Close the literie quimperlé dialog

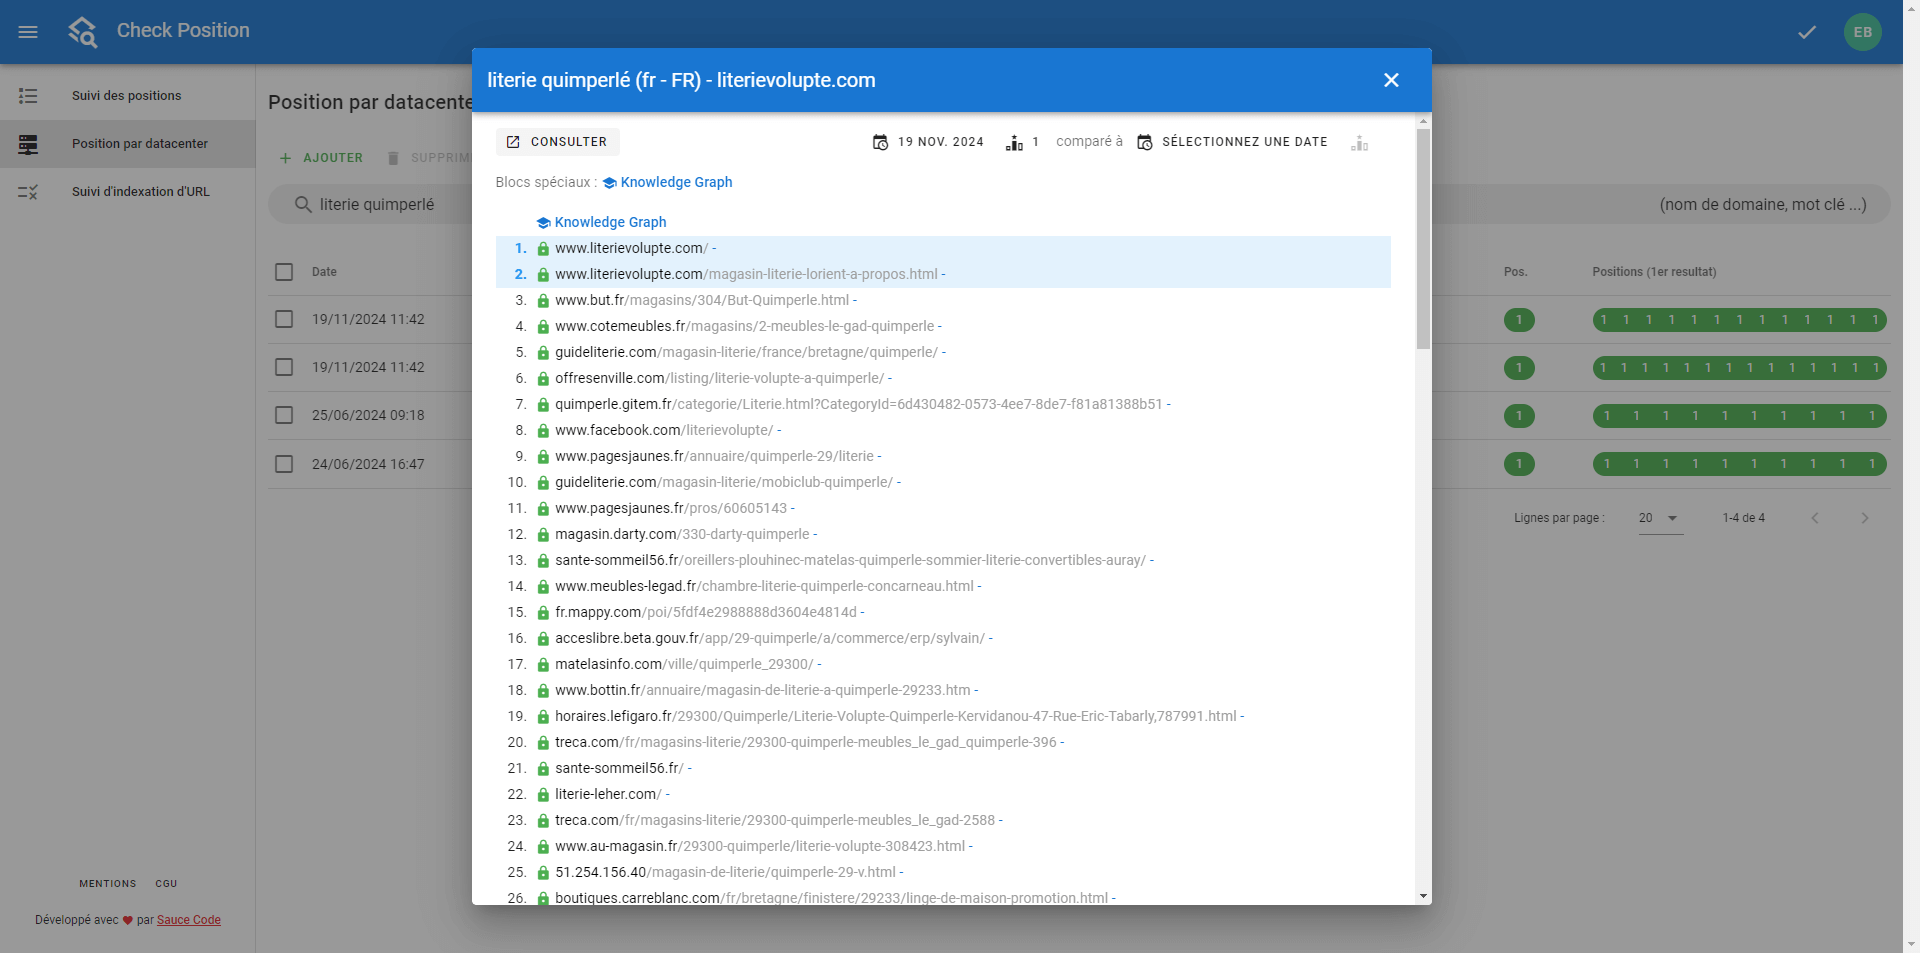click(x=1391, y=80)
